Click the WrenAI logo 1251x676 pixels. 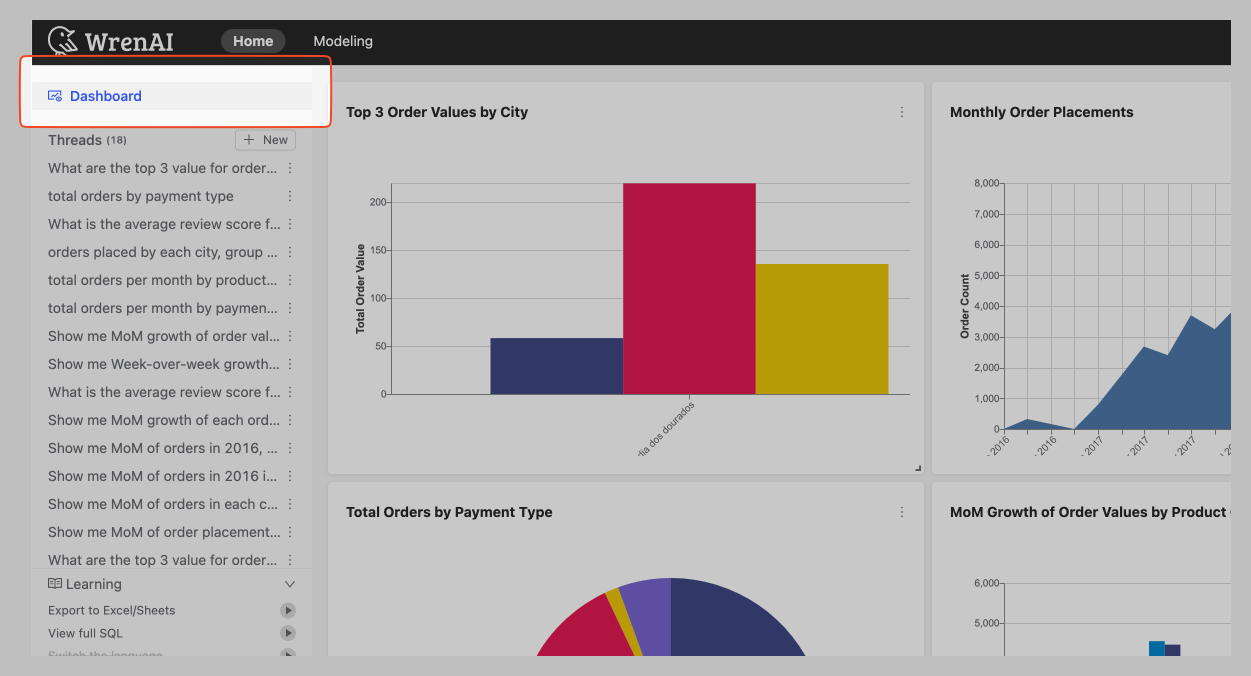(x=111, y=41)
